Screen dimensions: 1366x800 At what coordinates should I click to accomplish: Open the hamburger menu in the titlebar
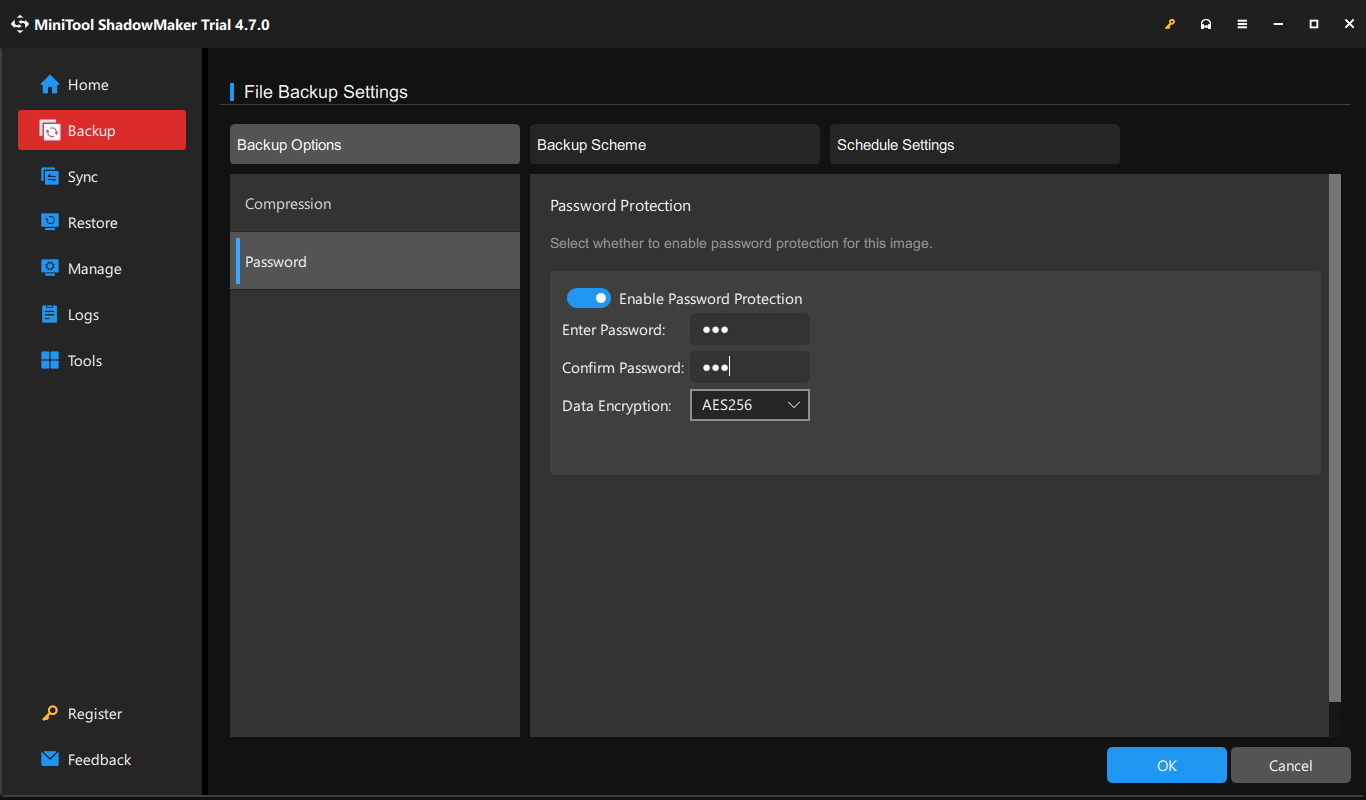(x=1242, y=23)
